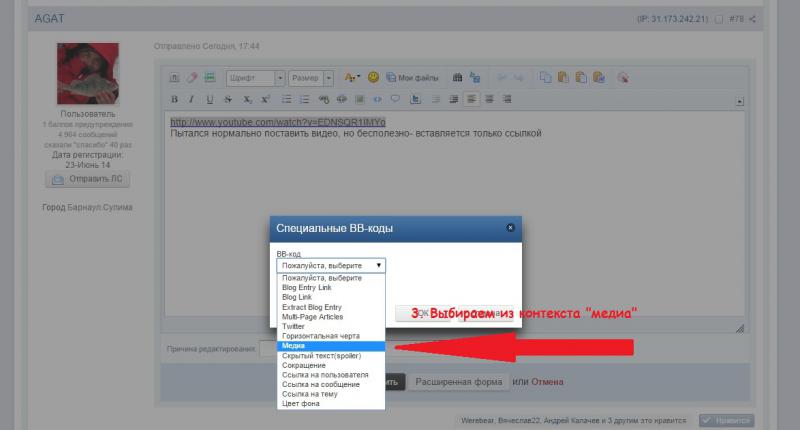
Task: Open the BB-код select dropdown
Action: [331, 265]
